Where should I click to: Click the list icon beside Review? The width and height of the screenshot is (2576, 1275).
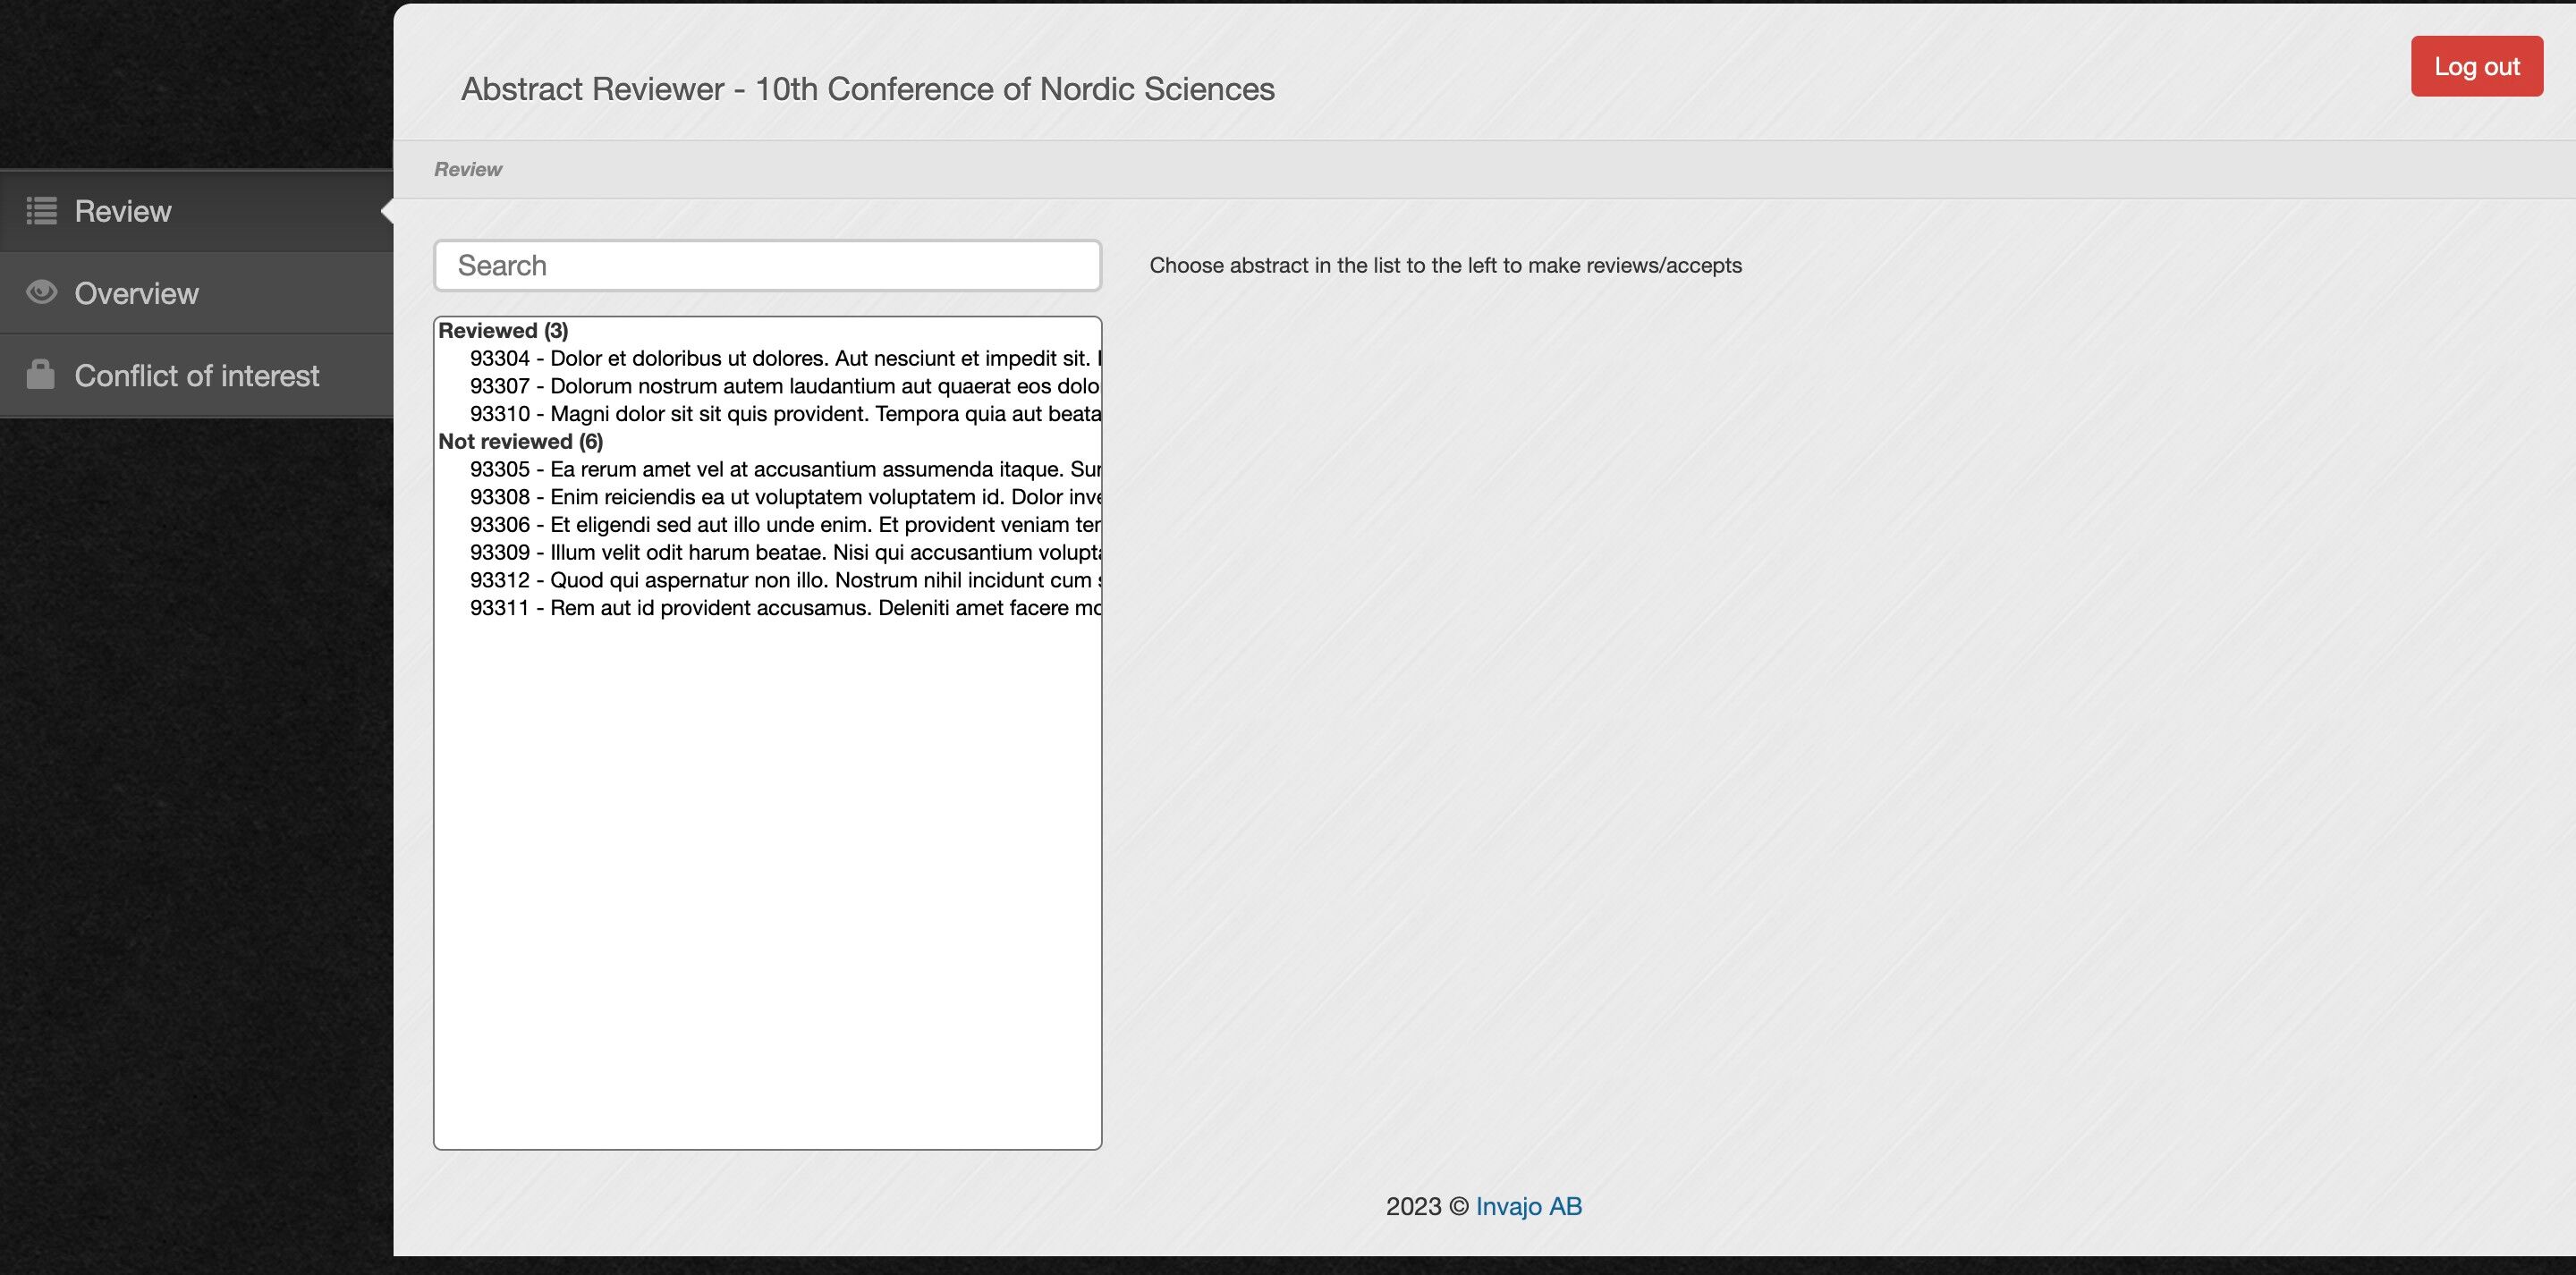click(41, 211)
